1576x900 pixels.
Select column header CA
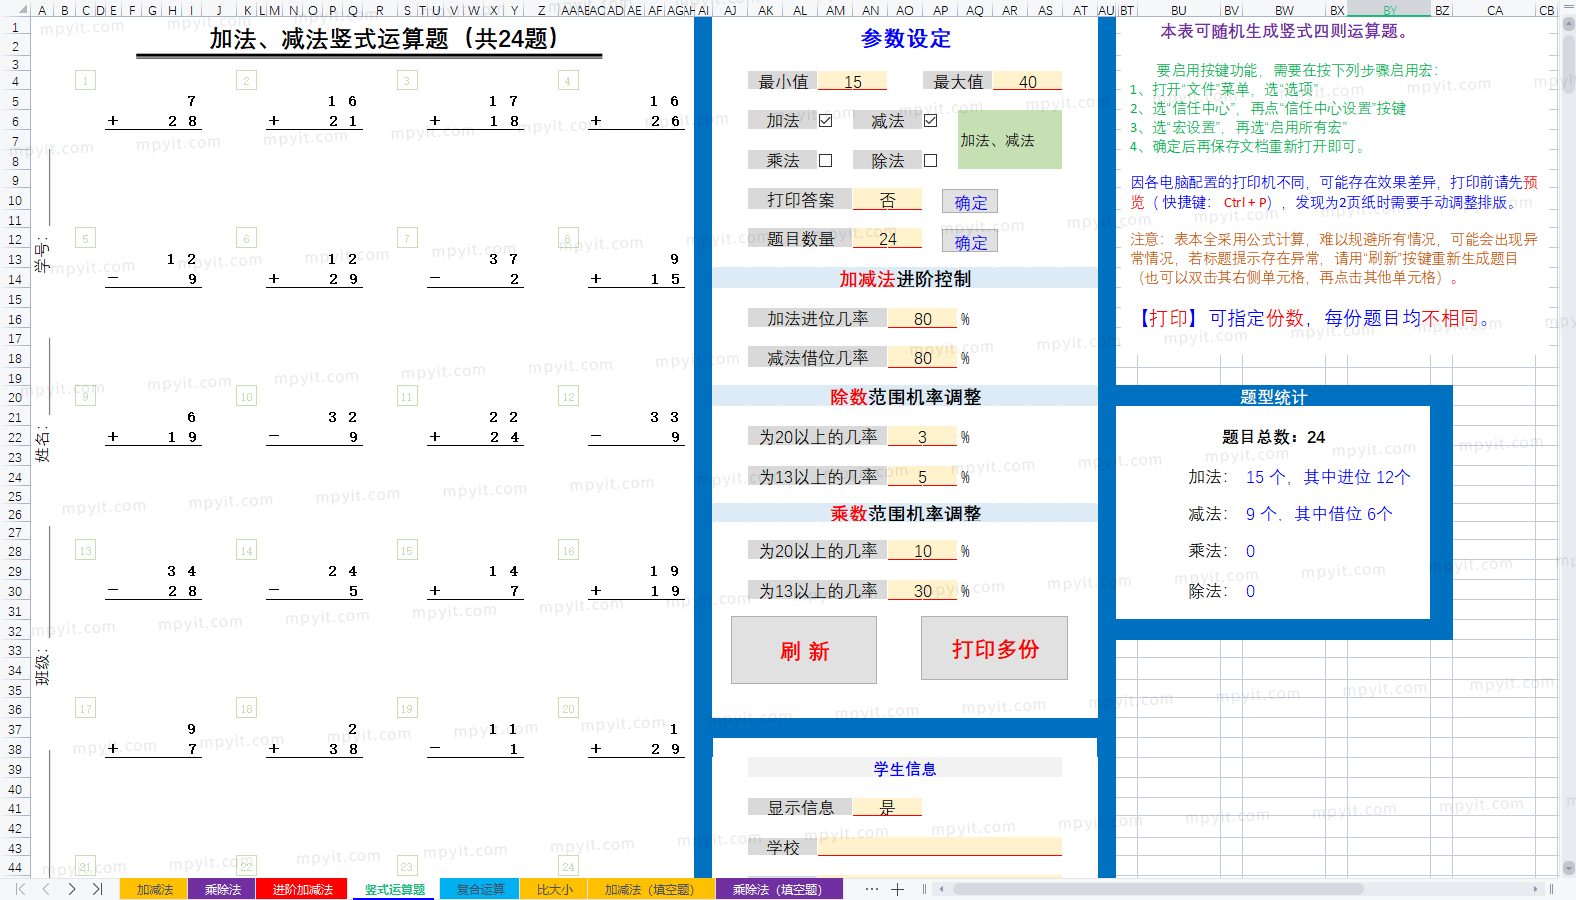(1494, 9)
